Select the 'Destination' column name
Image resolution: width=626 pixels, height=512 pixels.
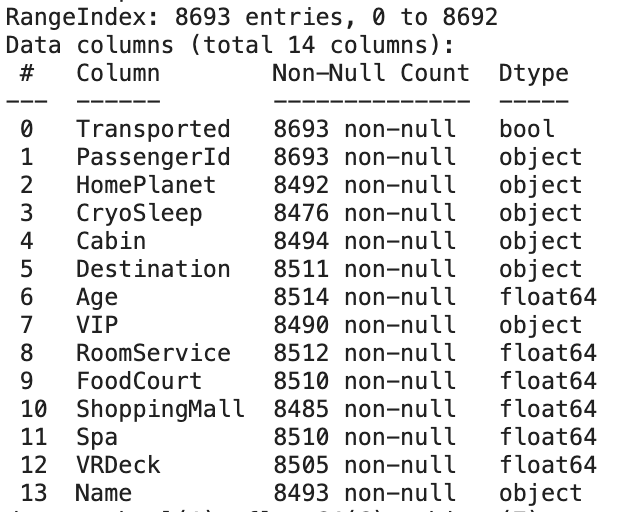[152, 269]
